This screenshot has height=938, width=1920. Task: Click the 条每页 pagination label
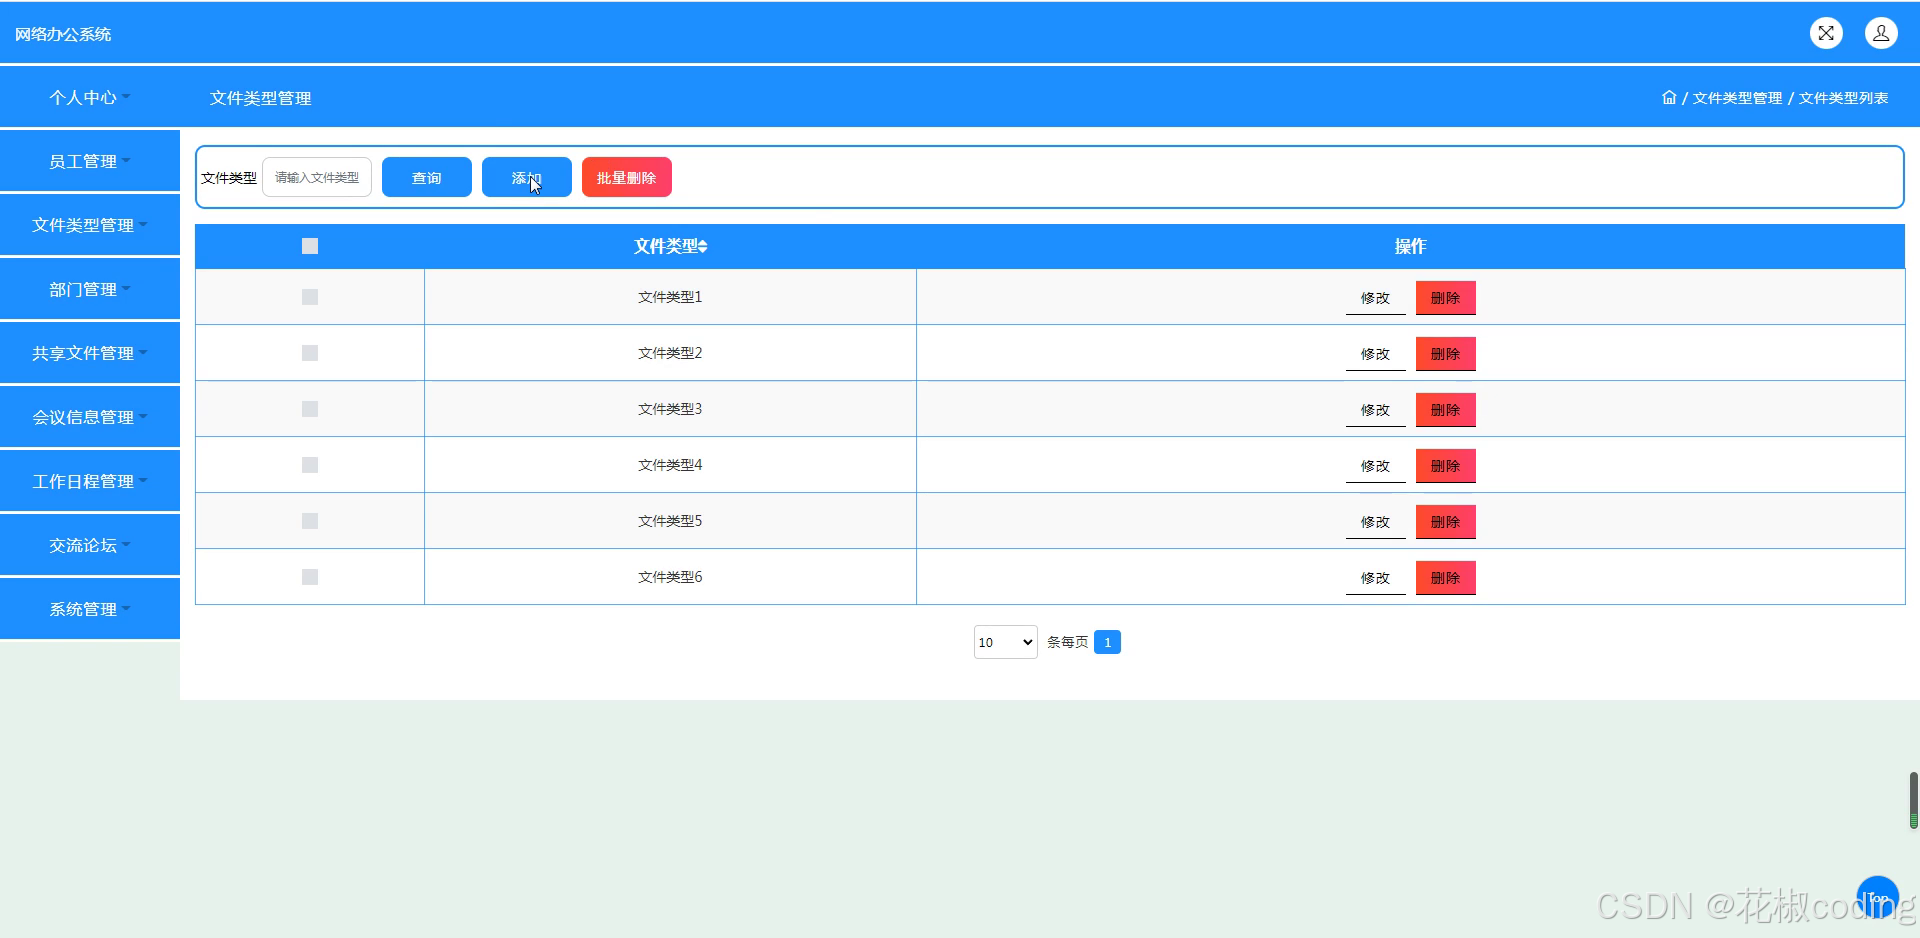tap(1067, 642)
